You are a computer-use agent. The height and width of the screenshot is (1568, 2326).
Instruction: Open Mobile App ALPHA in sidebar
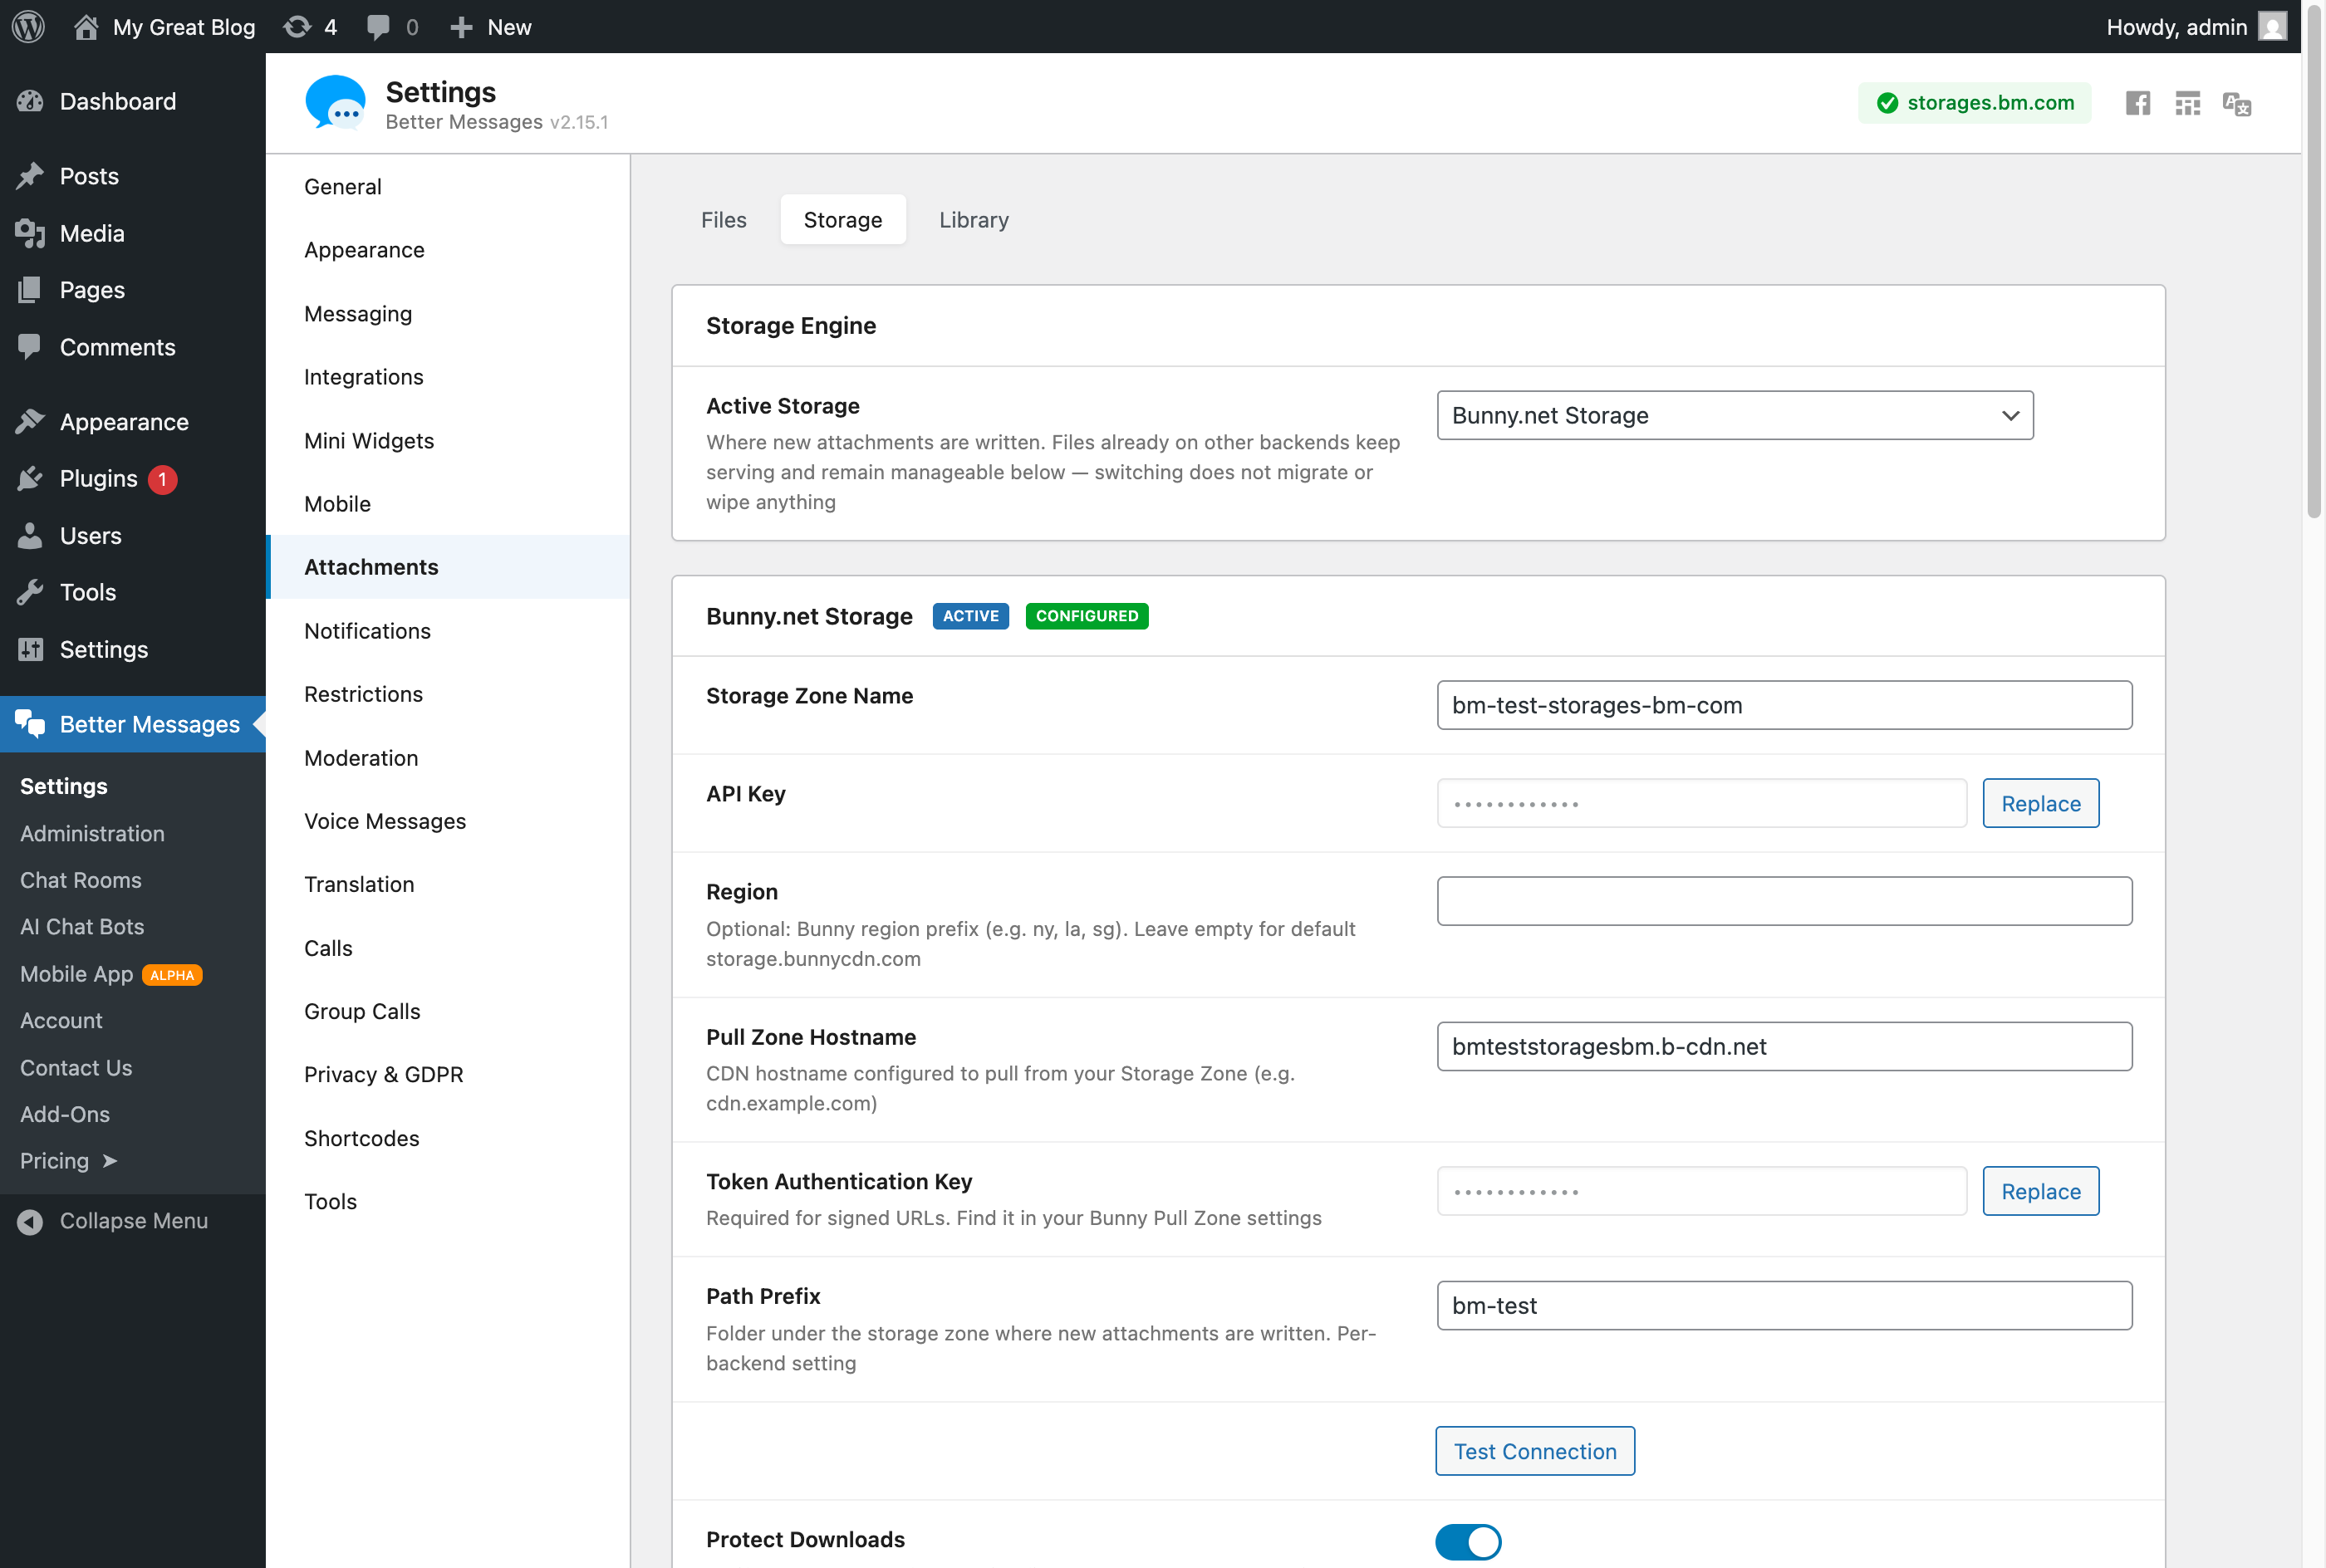(111, 974)
